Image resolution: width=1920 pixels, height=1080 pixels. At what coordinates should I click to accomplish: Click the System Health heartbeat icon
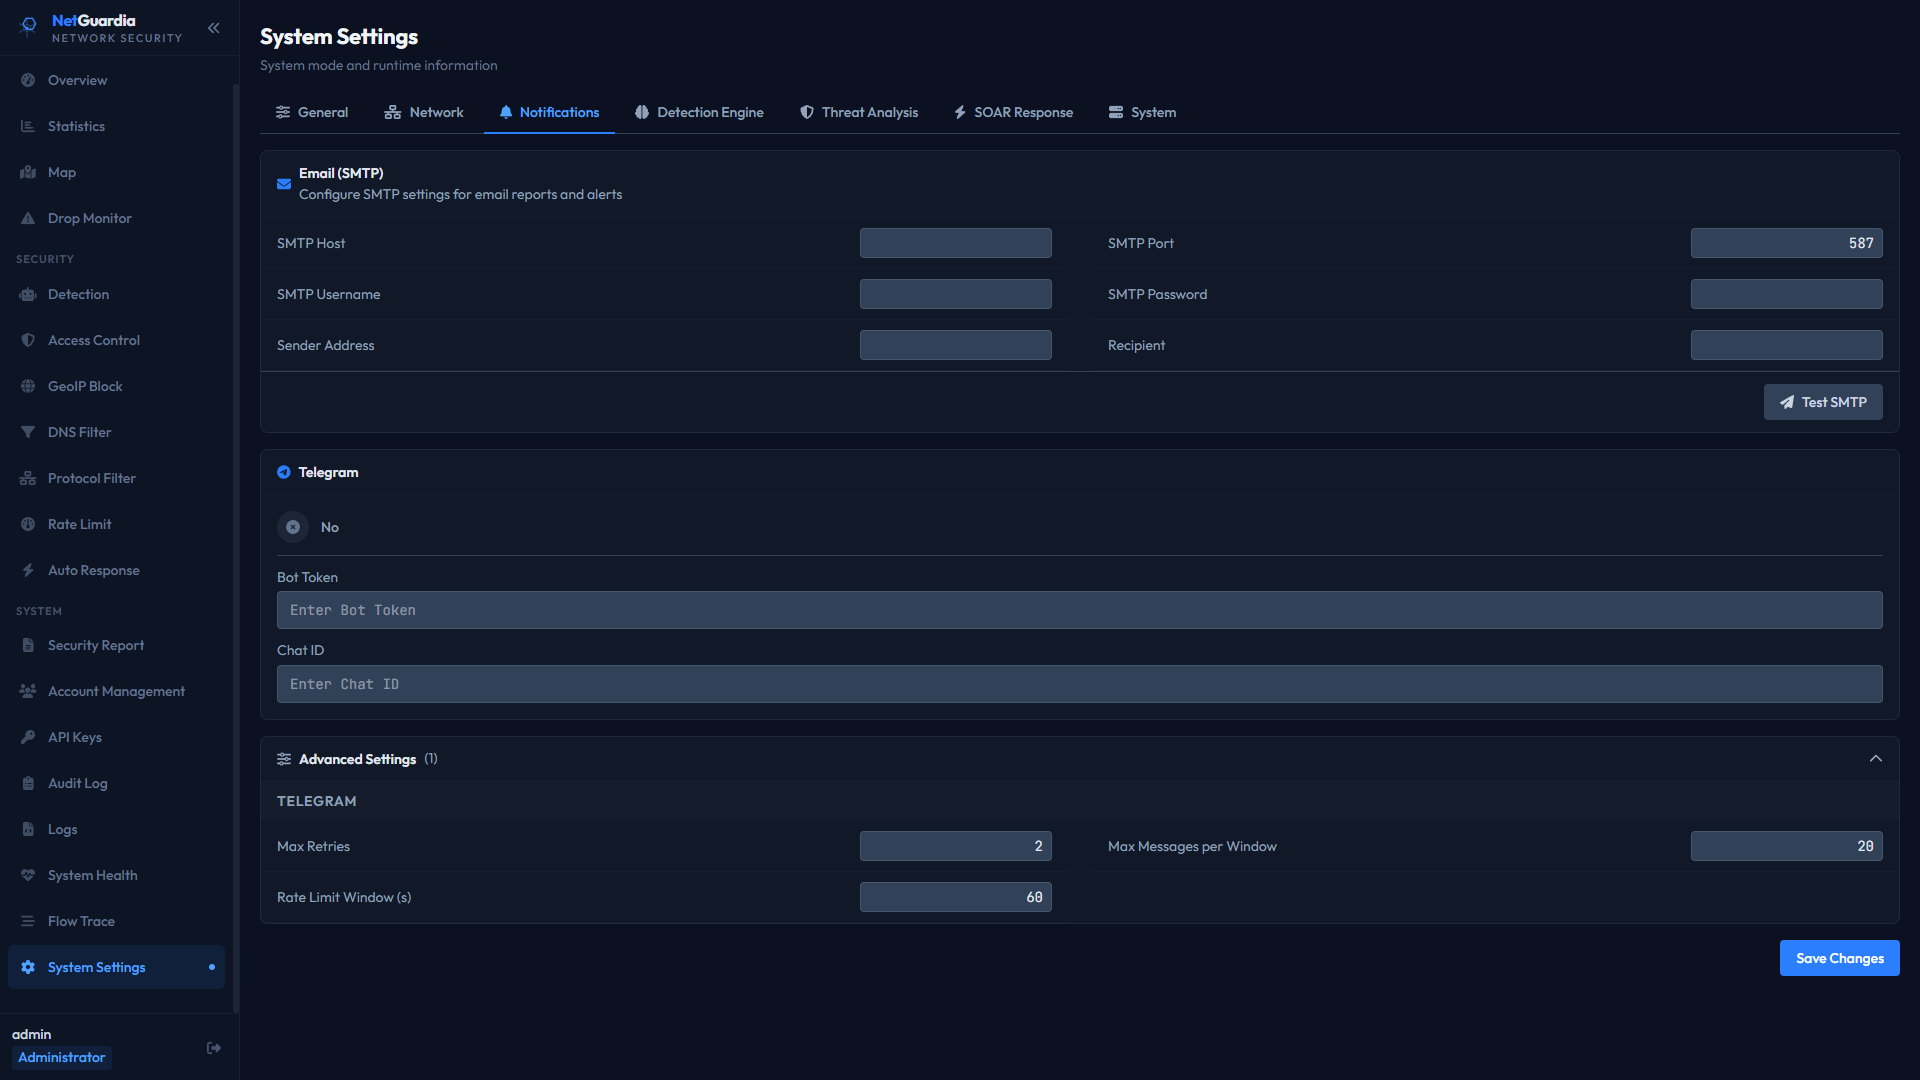pyautogui.click(x=28, y=875)
